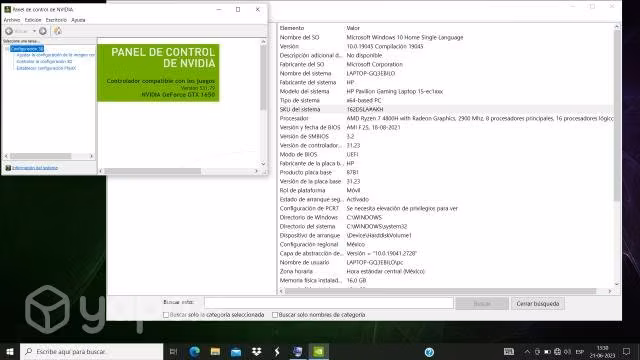This screenshot has width=640, height=360.
Task: Click the taskbar search box
Action: (91, 351)
